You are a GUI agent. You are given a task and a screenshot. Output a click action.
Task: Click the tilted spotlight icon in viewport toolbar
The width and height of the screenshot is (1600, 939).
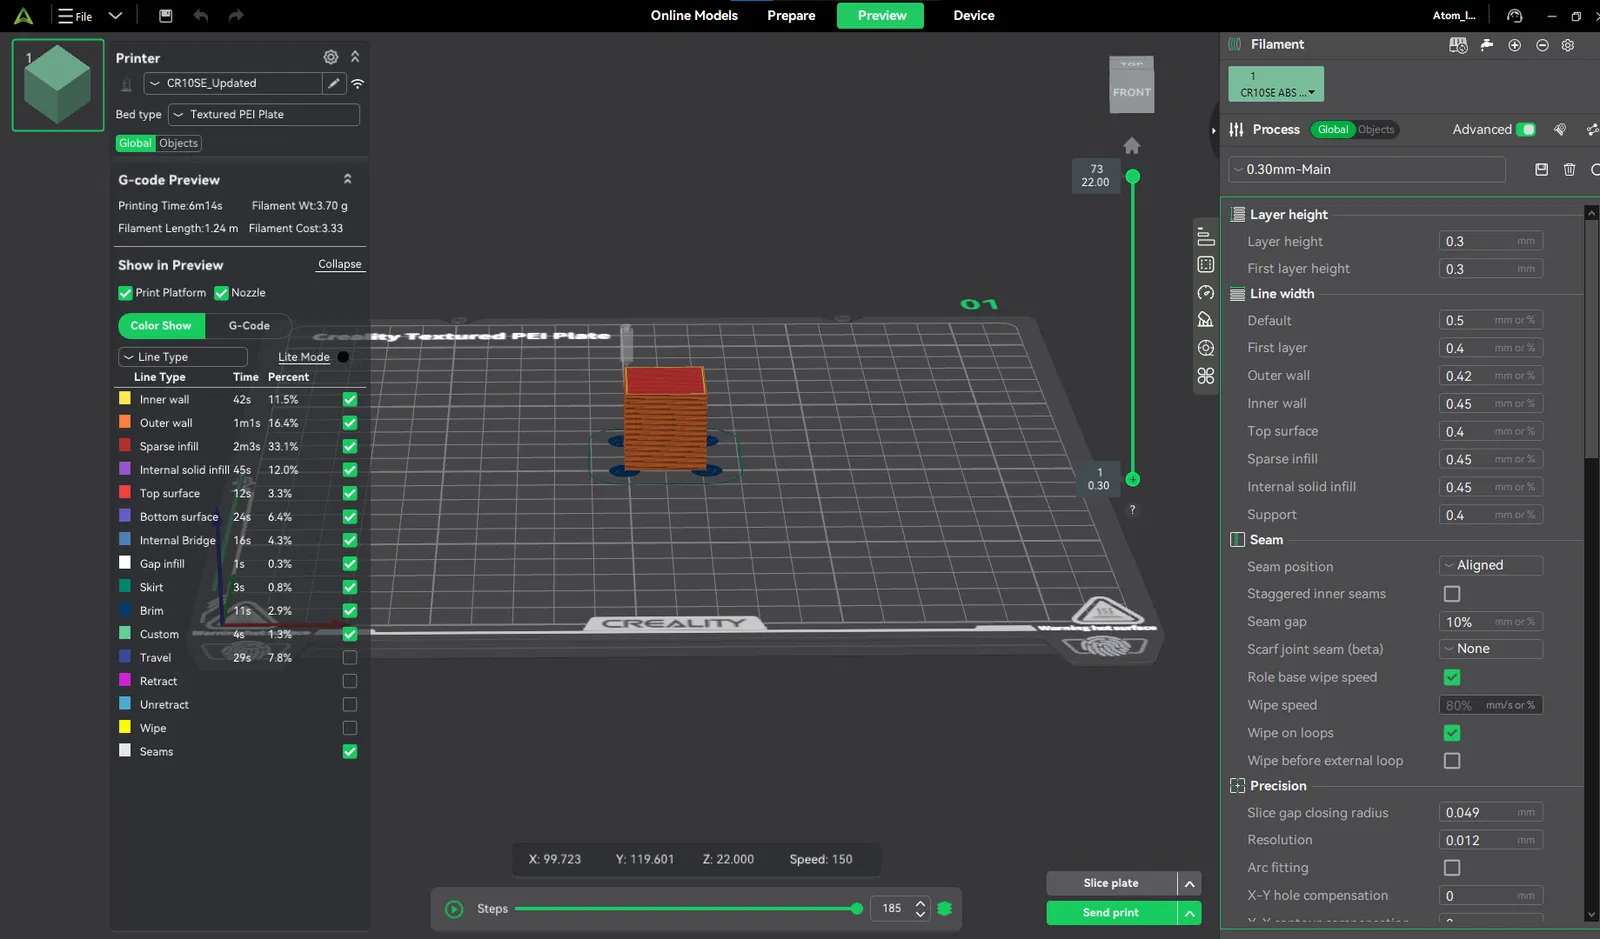point(1206,320)
